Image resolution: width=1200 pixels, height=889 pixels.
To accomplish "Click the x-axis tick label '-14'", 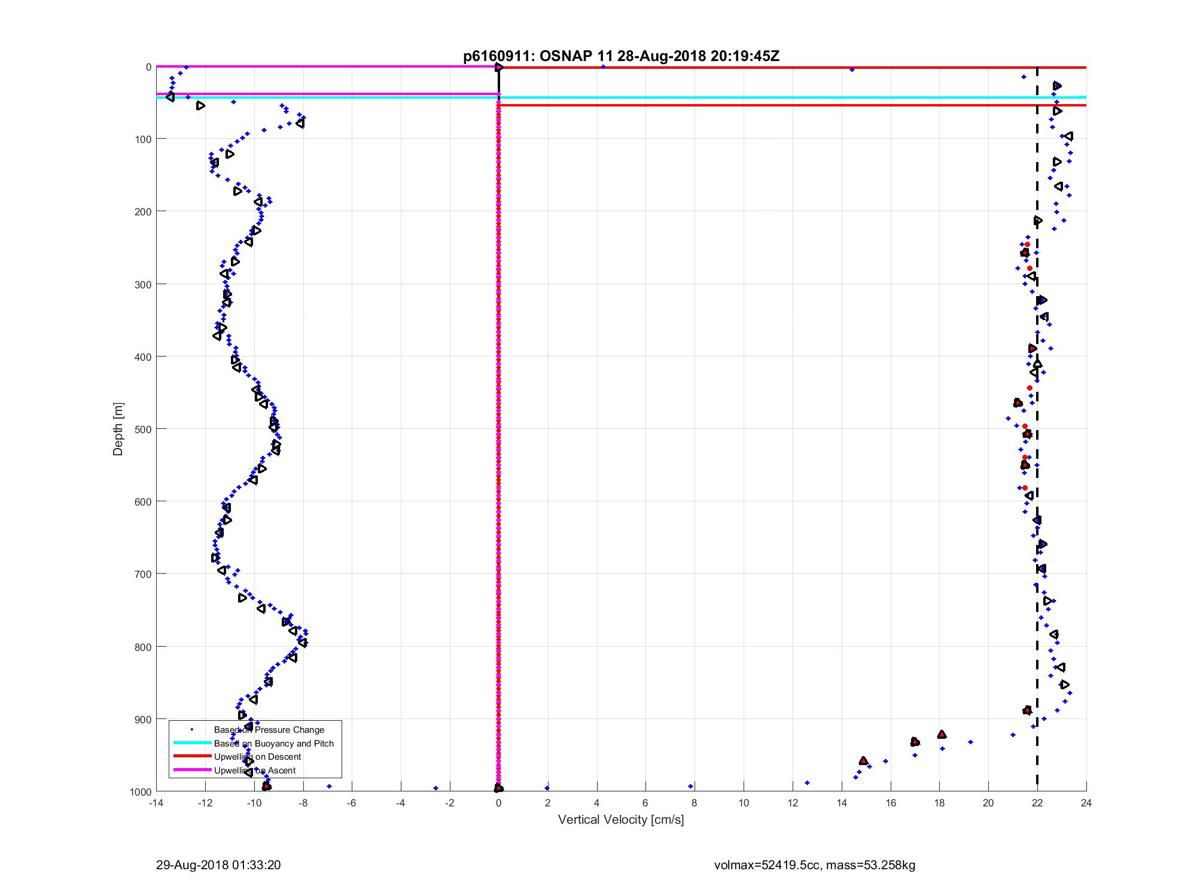I will 155,803.
